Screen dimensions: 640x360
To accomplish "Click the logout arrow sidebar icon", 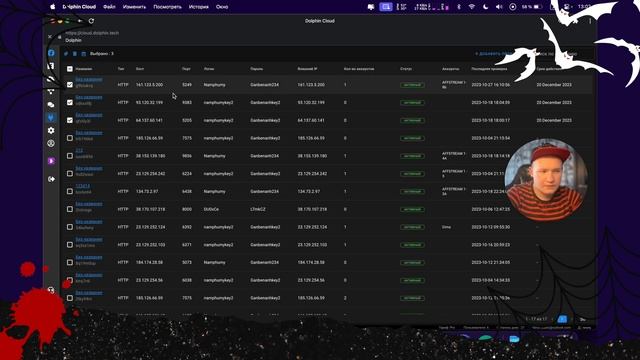I will [x=51, y=179].
